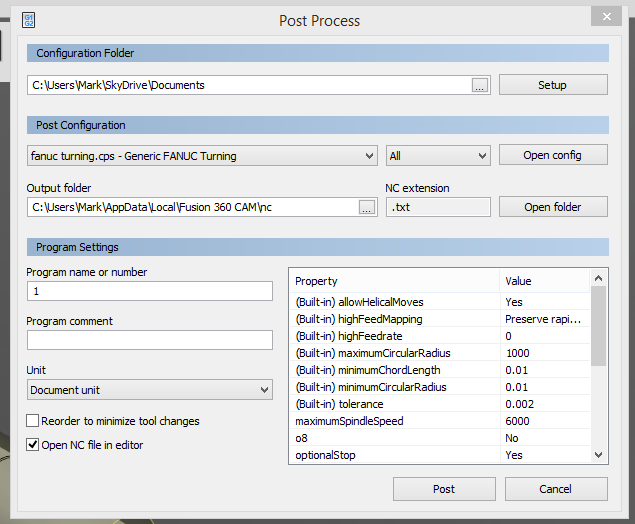The height and width of the screenshot is (524, 635).
Task: Click the Program comment text field
Action: coord(150,340)
